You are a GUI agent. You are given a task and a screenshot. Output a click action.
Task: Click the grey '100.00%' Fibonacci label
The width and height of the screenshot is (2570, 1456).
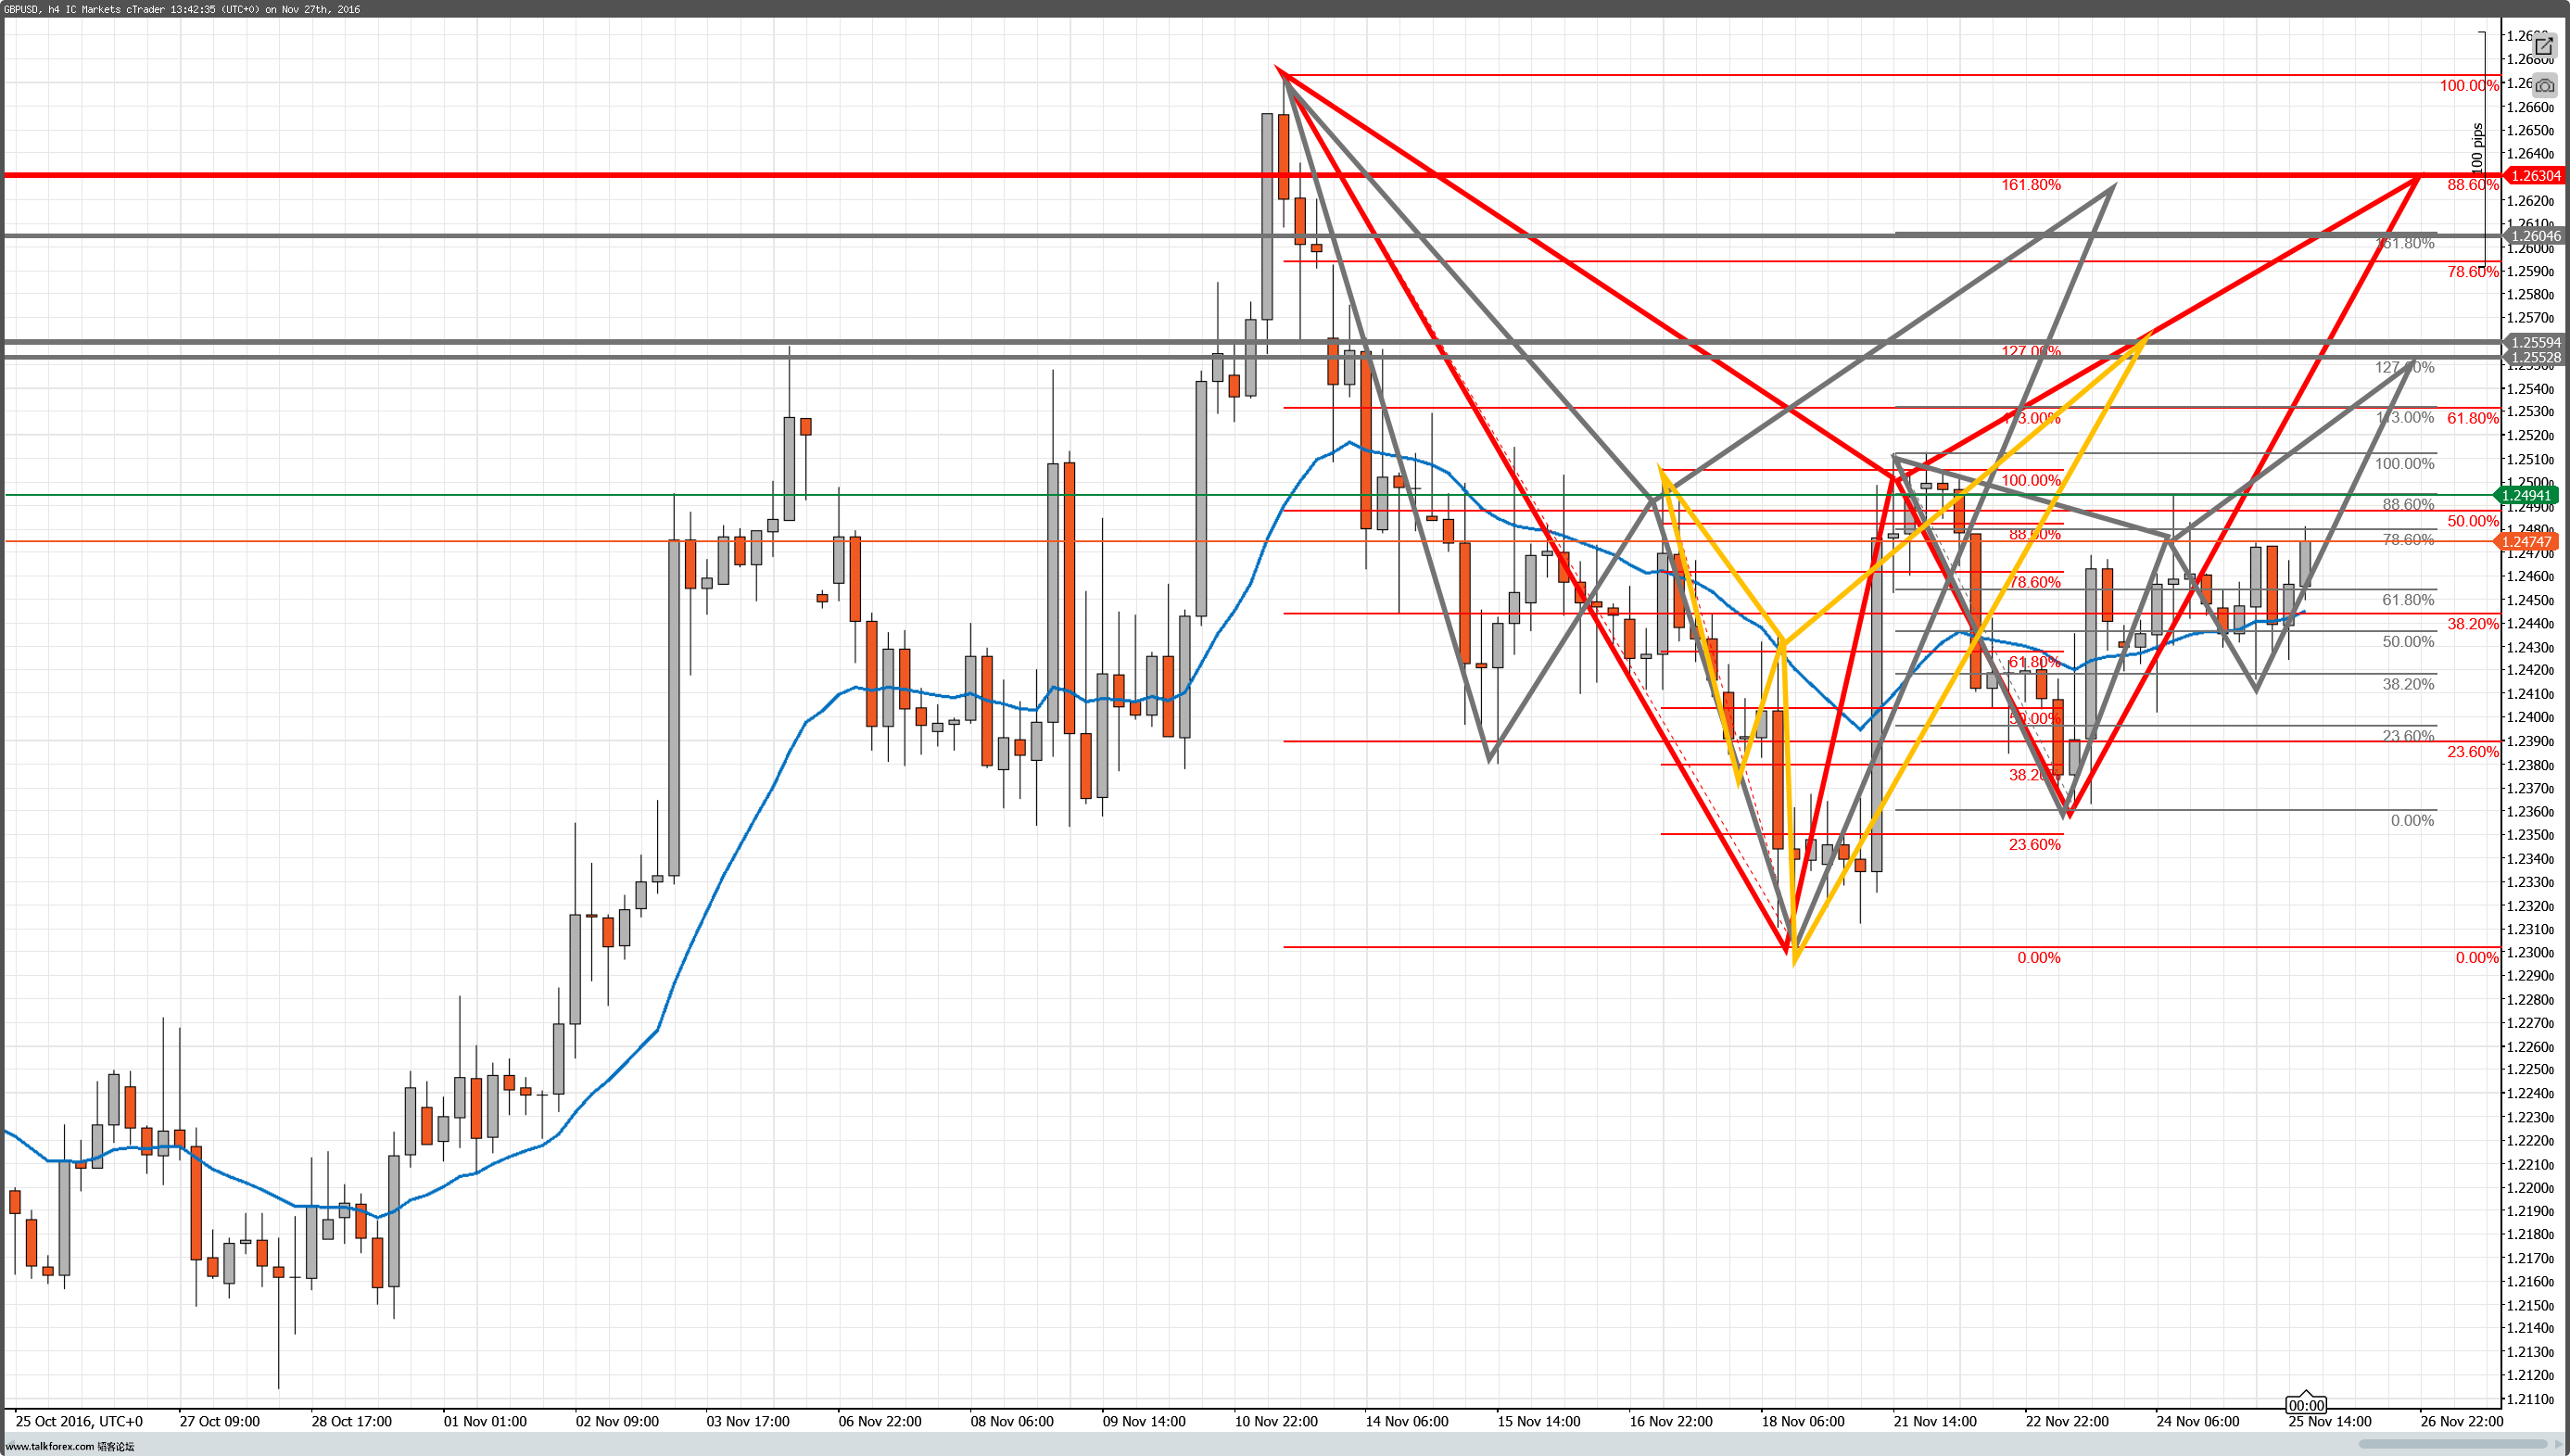point(2405,464)
